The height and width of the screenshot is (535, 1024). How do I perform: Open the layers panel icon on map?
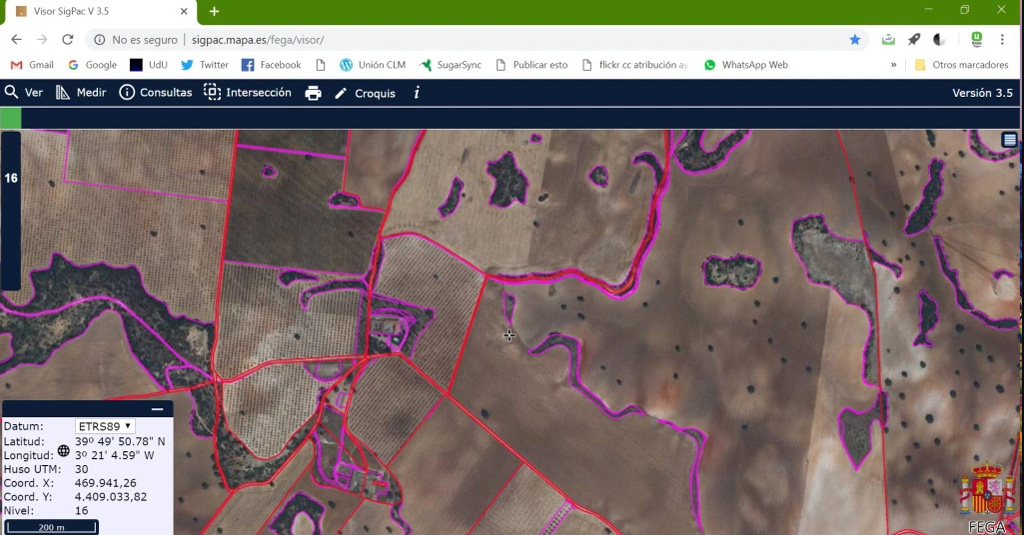click(x=1010, y=140)
